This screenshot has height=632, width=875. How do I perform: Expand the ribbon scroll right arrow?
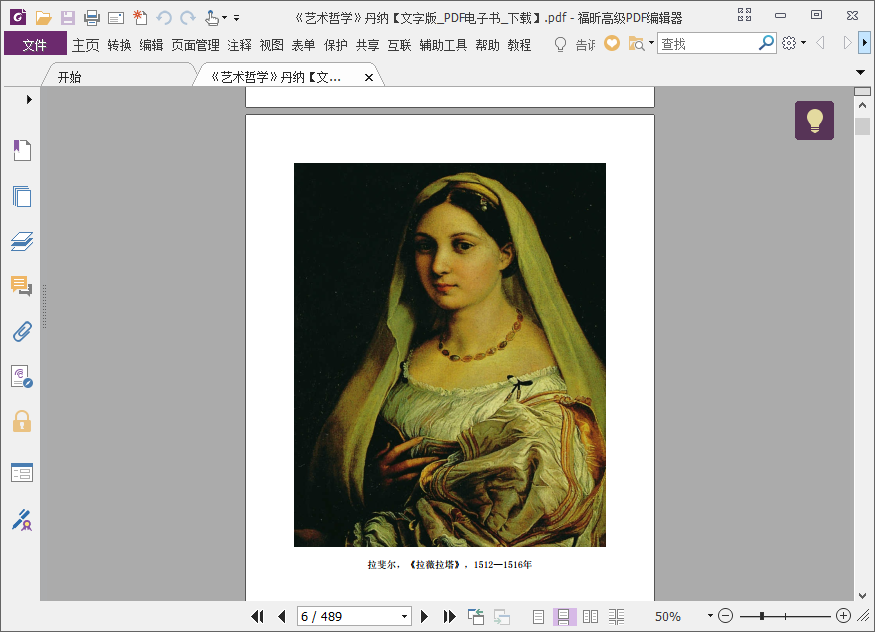click(864, 42)
